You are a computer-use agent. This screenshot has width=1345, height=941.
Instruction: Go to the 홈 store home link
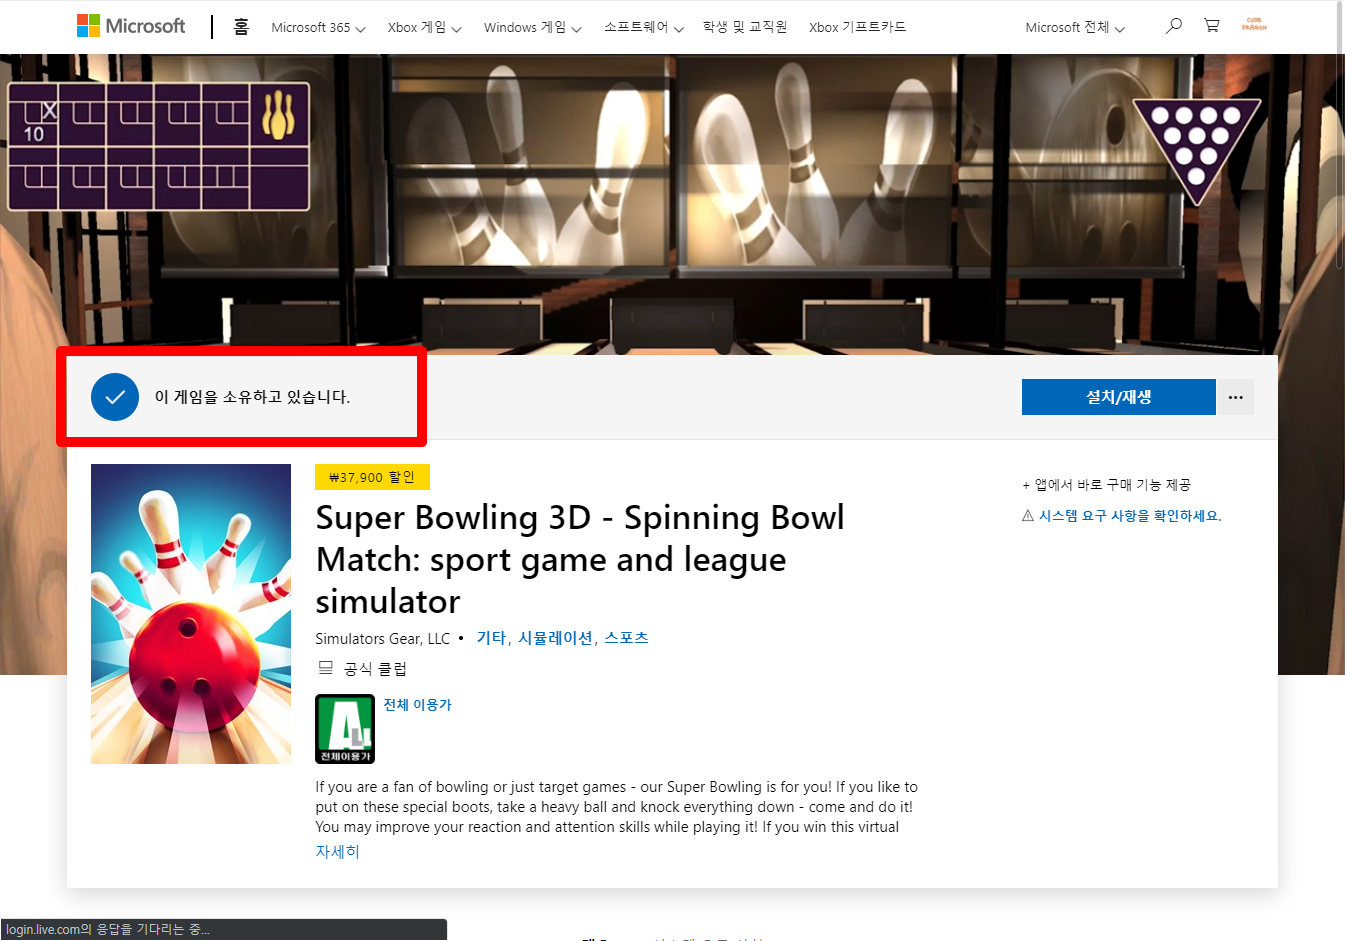pos(241,27)
